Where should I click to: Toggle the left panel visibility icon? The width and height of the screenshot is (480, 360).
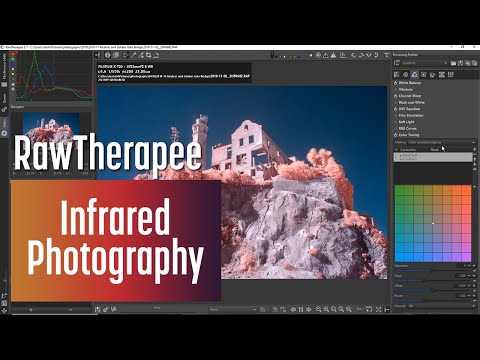[97, 55]
